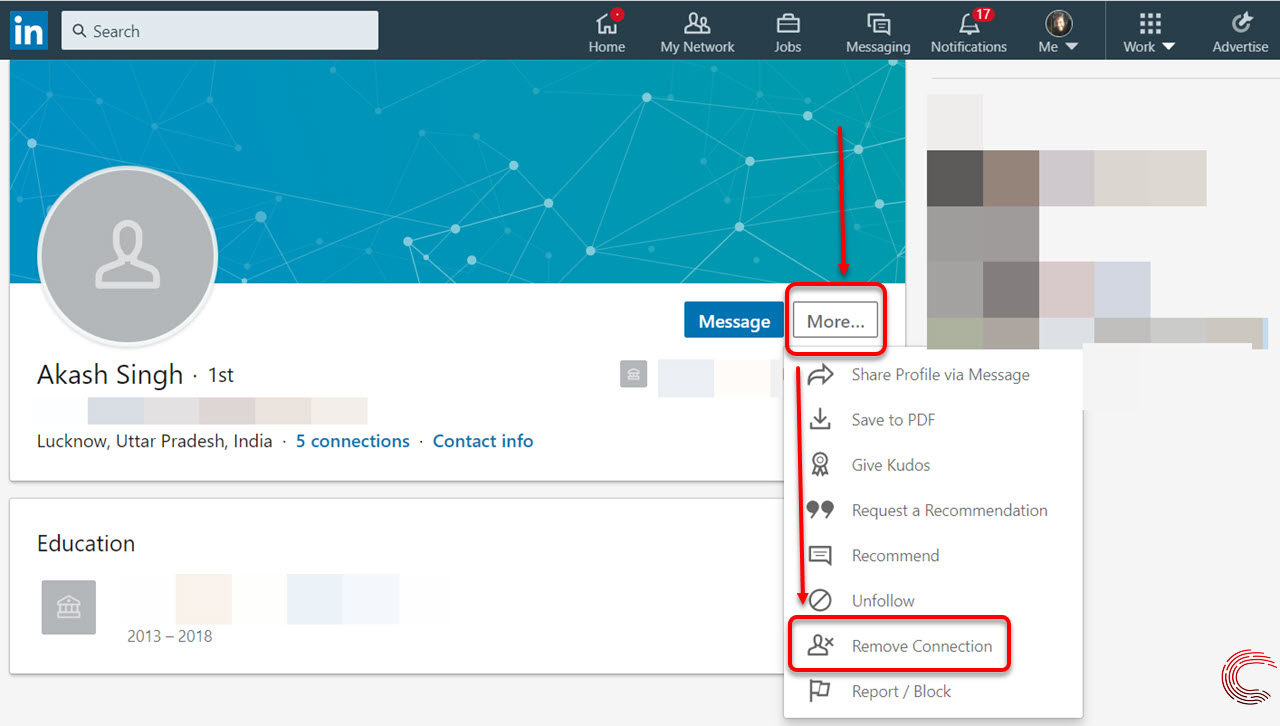The height and width of the screenshot is (726, 1280).
Task: Select the My Network icon
Action: pos(697,30)
